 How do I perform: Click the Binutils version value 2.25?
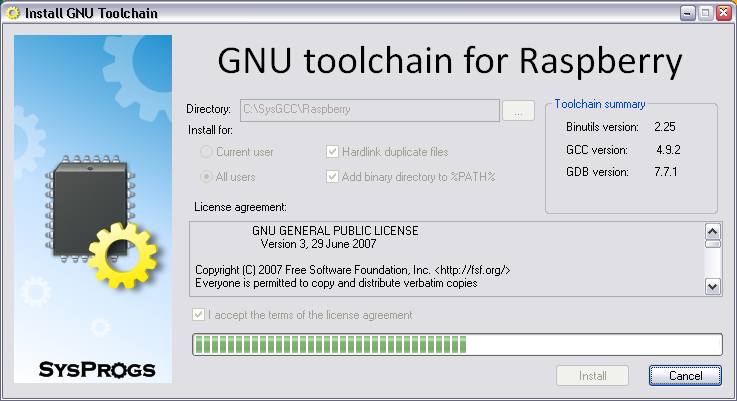click(x=665, y=127)
